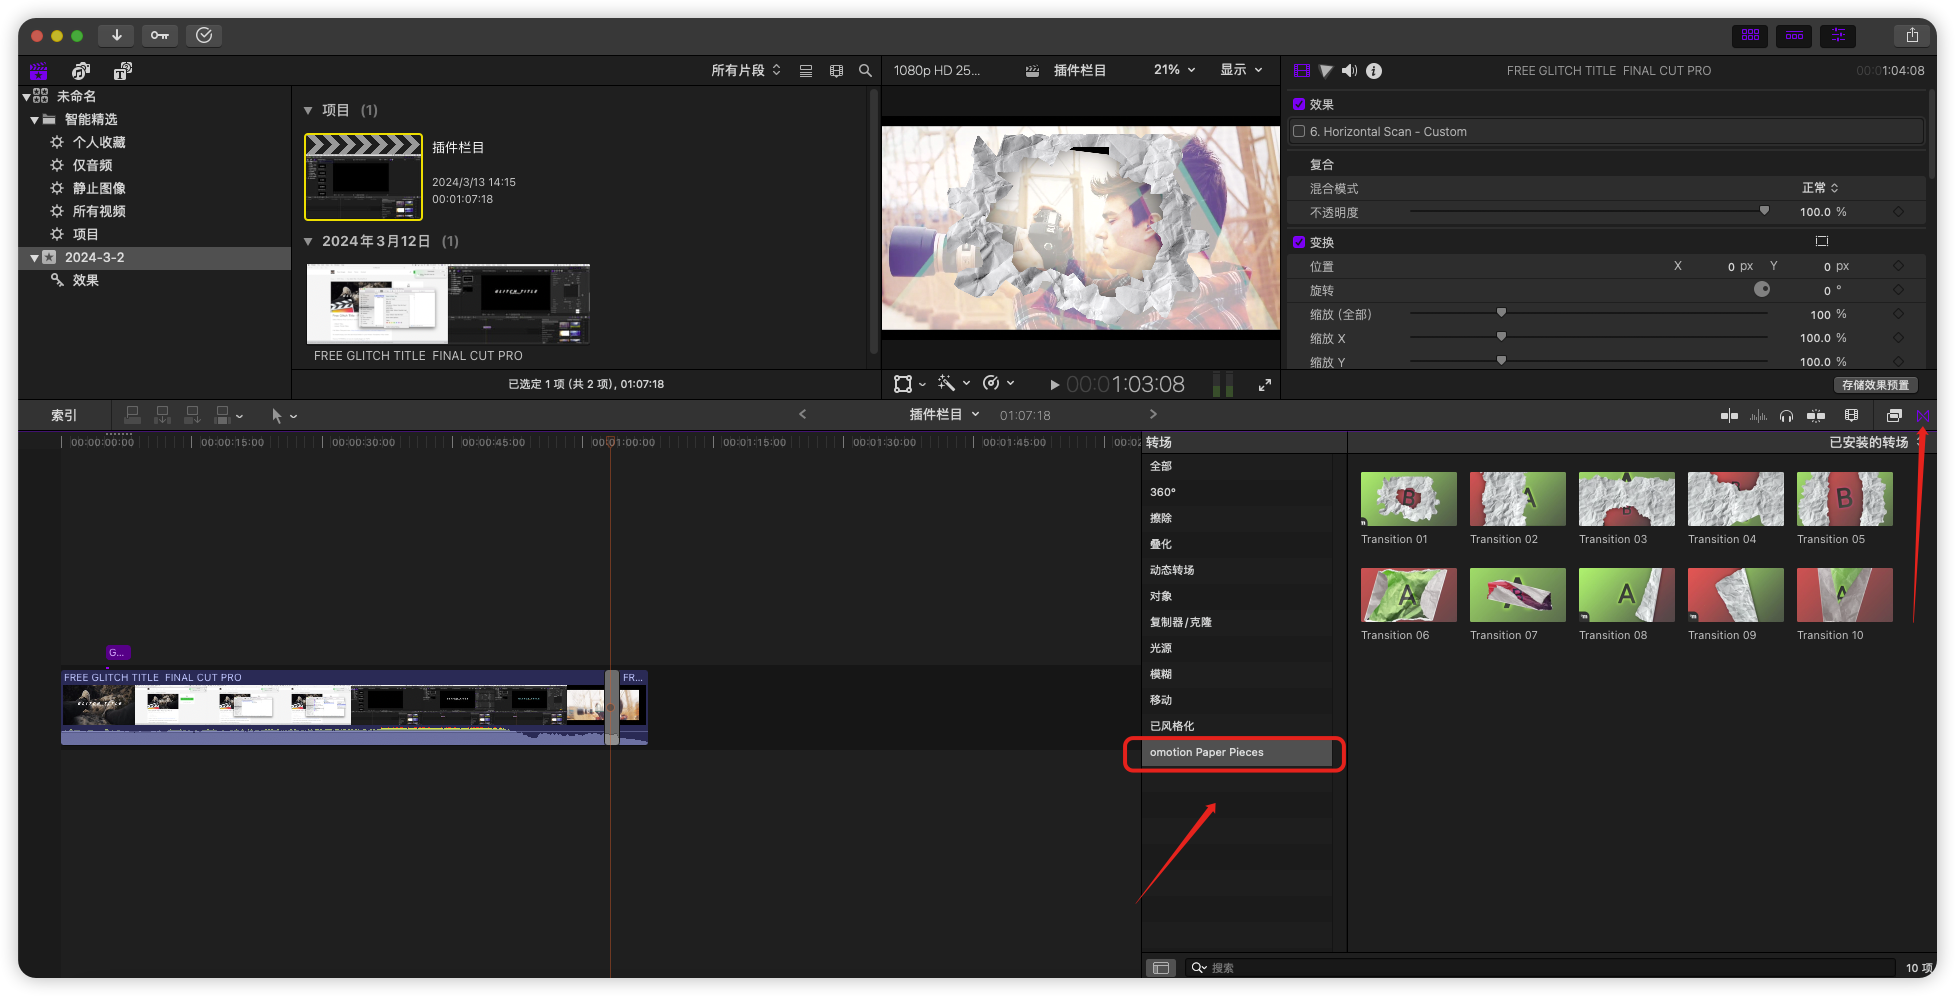Viewport: 1955px width, 996px height.
Task: Click the 索引 index button
Action: pos(64,415)
